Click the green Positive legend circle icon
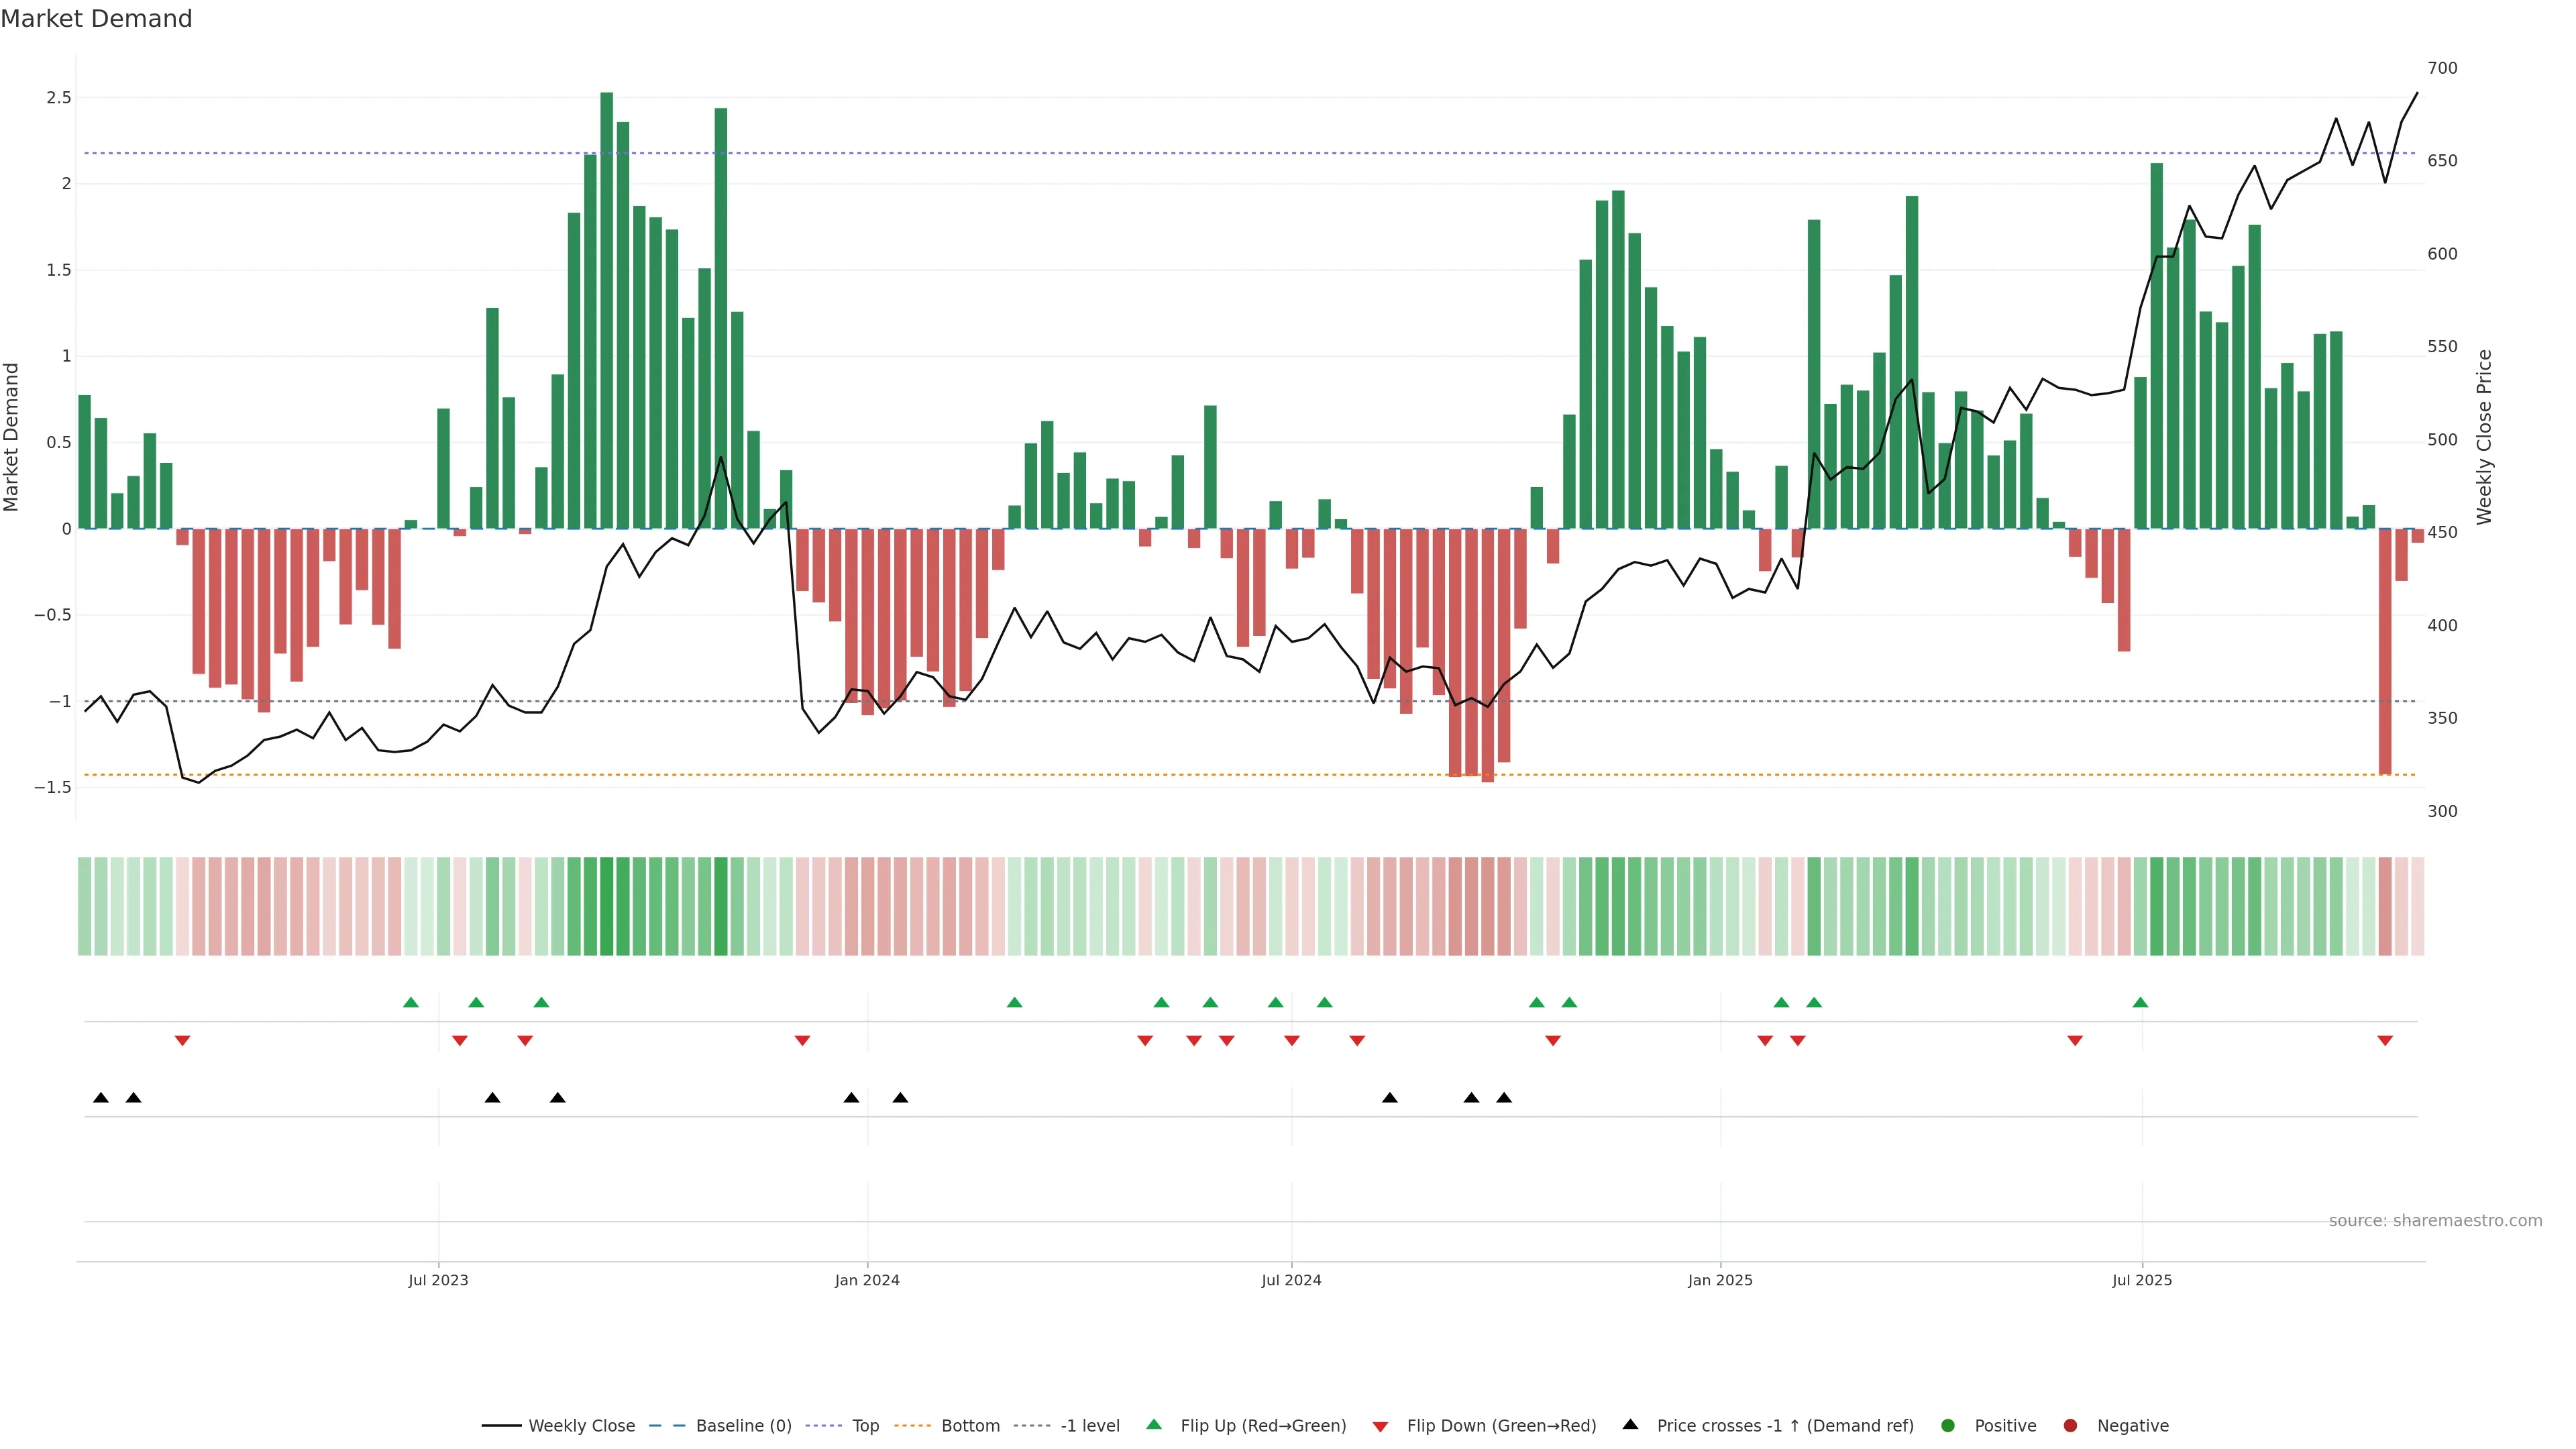Image resolution: width=2576 pixels, height=1449 pixels. point(1947,1426)
